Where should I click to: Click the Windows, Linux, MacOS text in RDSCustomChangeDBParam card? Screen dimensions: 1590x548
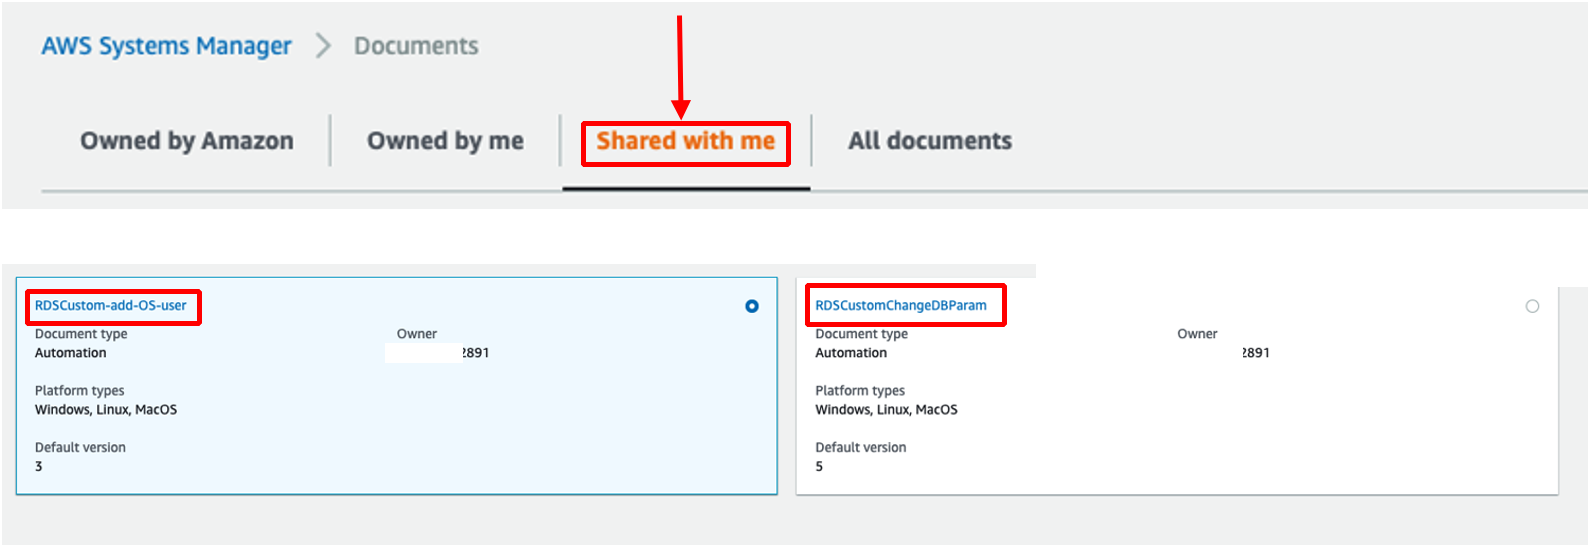pos(886,410)
